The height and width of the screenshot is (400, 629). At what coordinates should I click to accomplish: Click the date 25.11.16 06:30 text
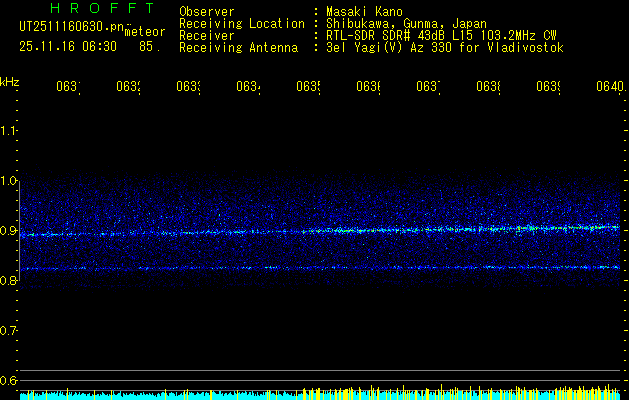(x=68, y=47)
